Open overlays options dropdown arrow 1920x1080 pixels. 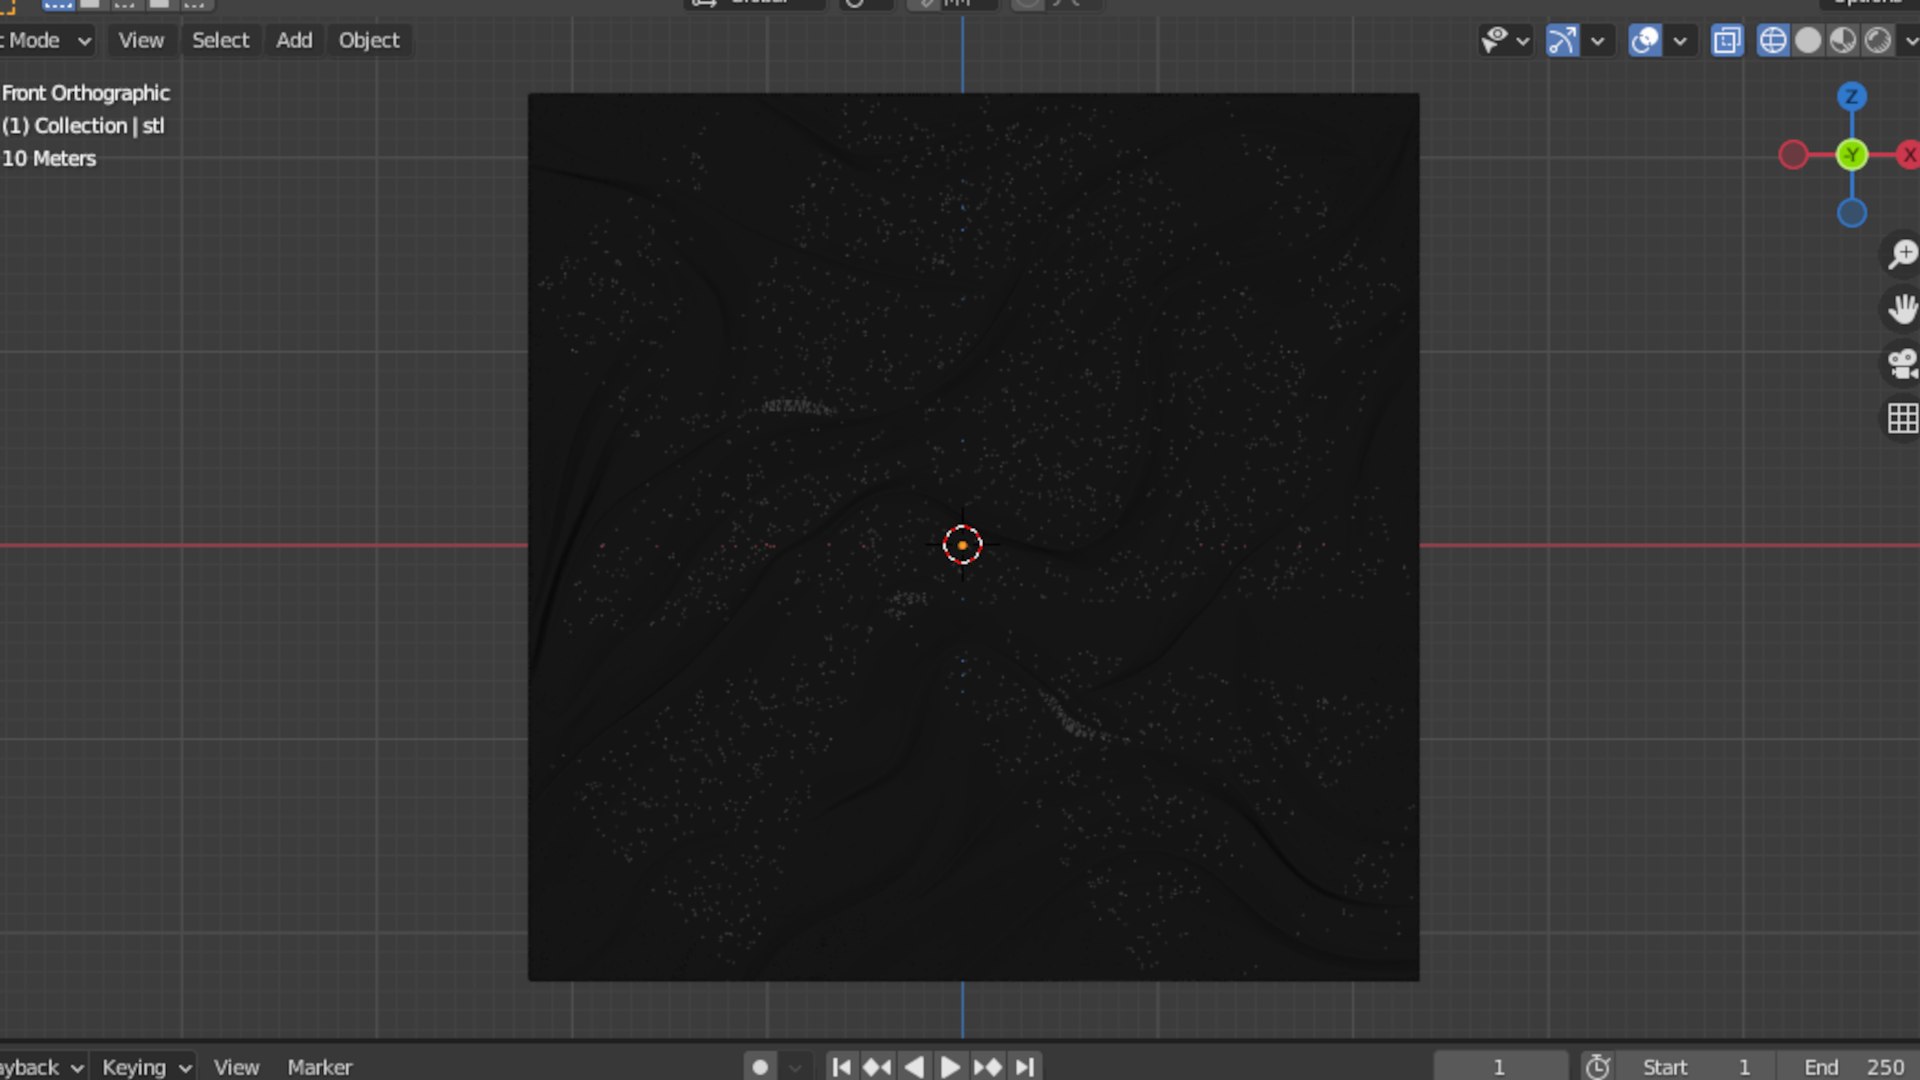pyautogui.click(x=1680, y=41)
